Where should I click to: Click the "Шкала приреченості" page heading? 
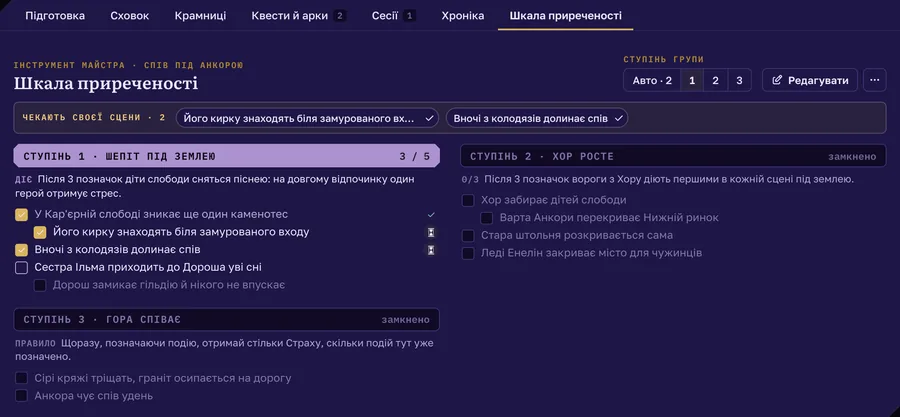pos(106,84)
